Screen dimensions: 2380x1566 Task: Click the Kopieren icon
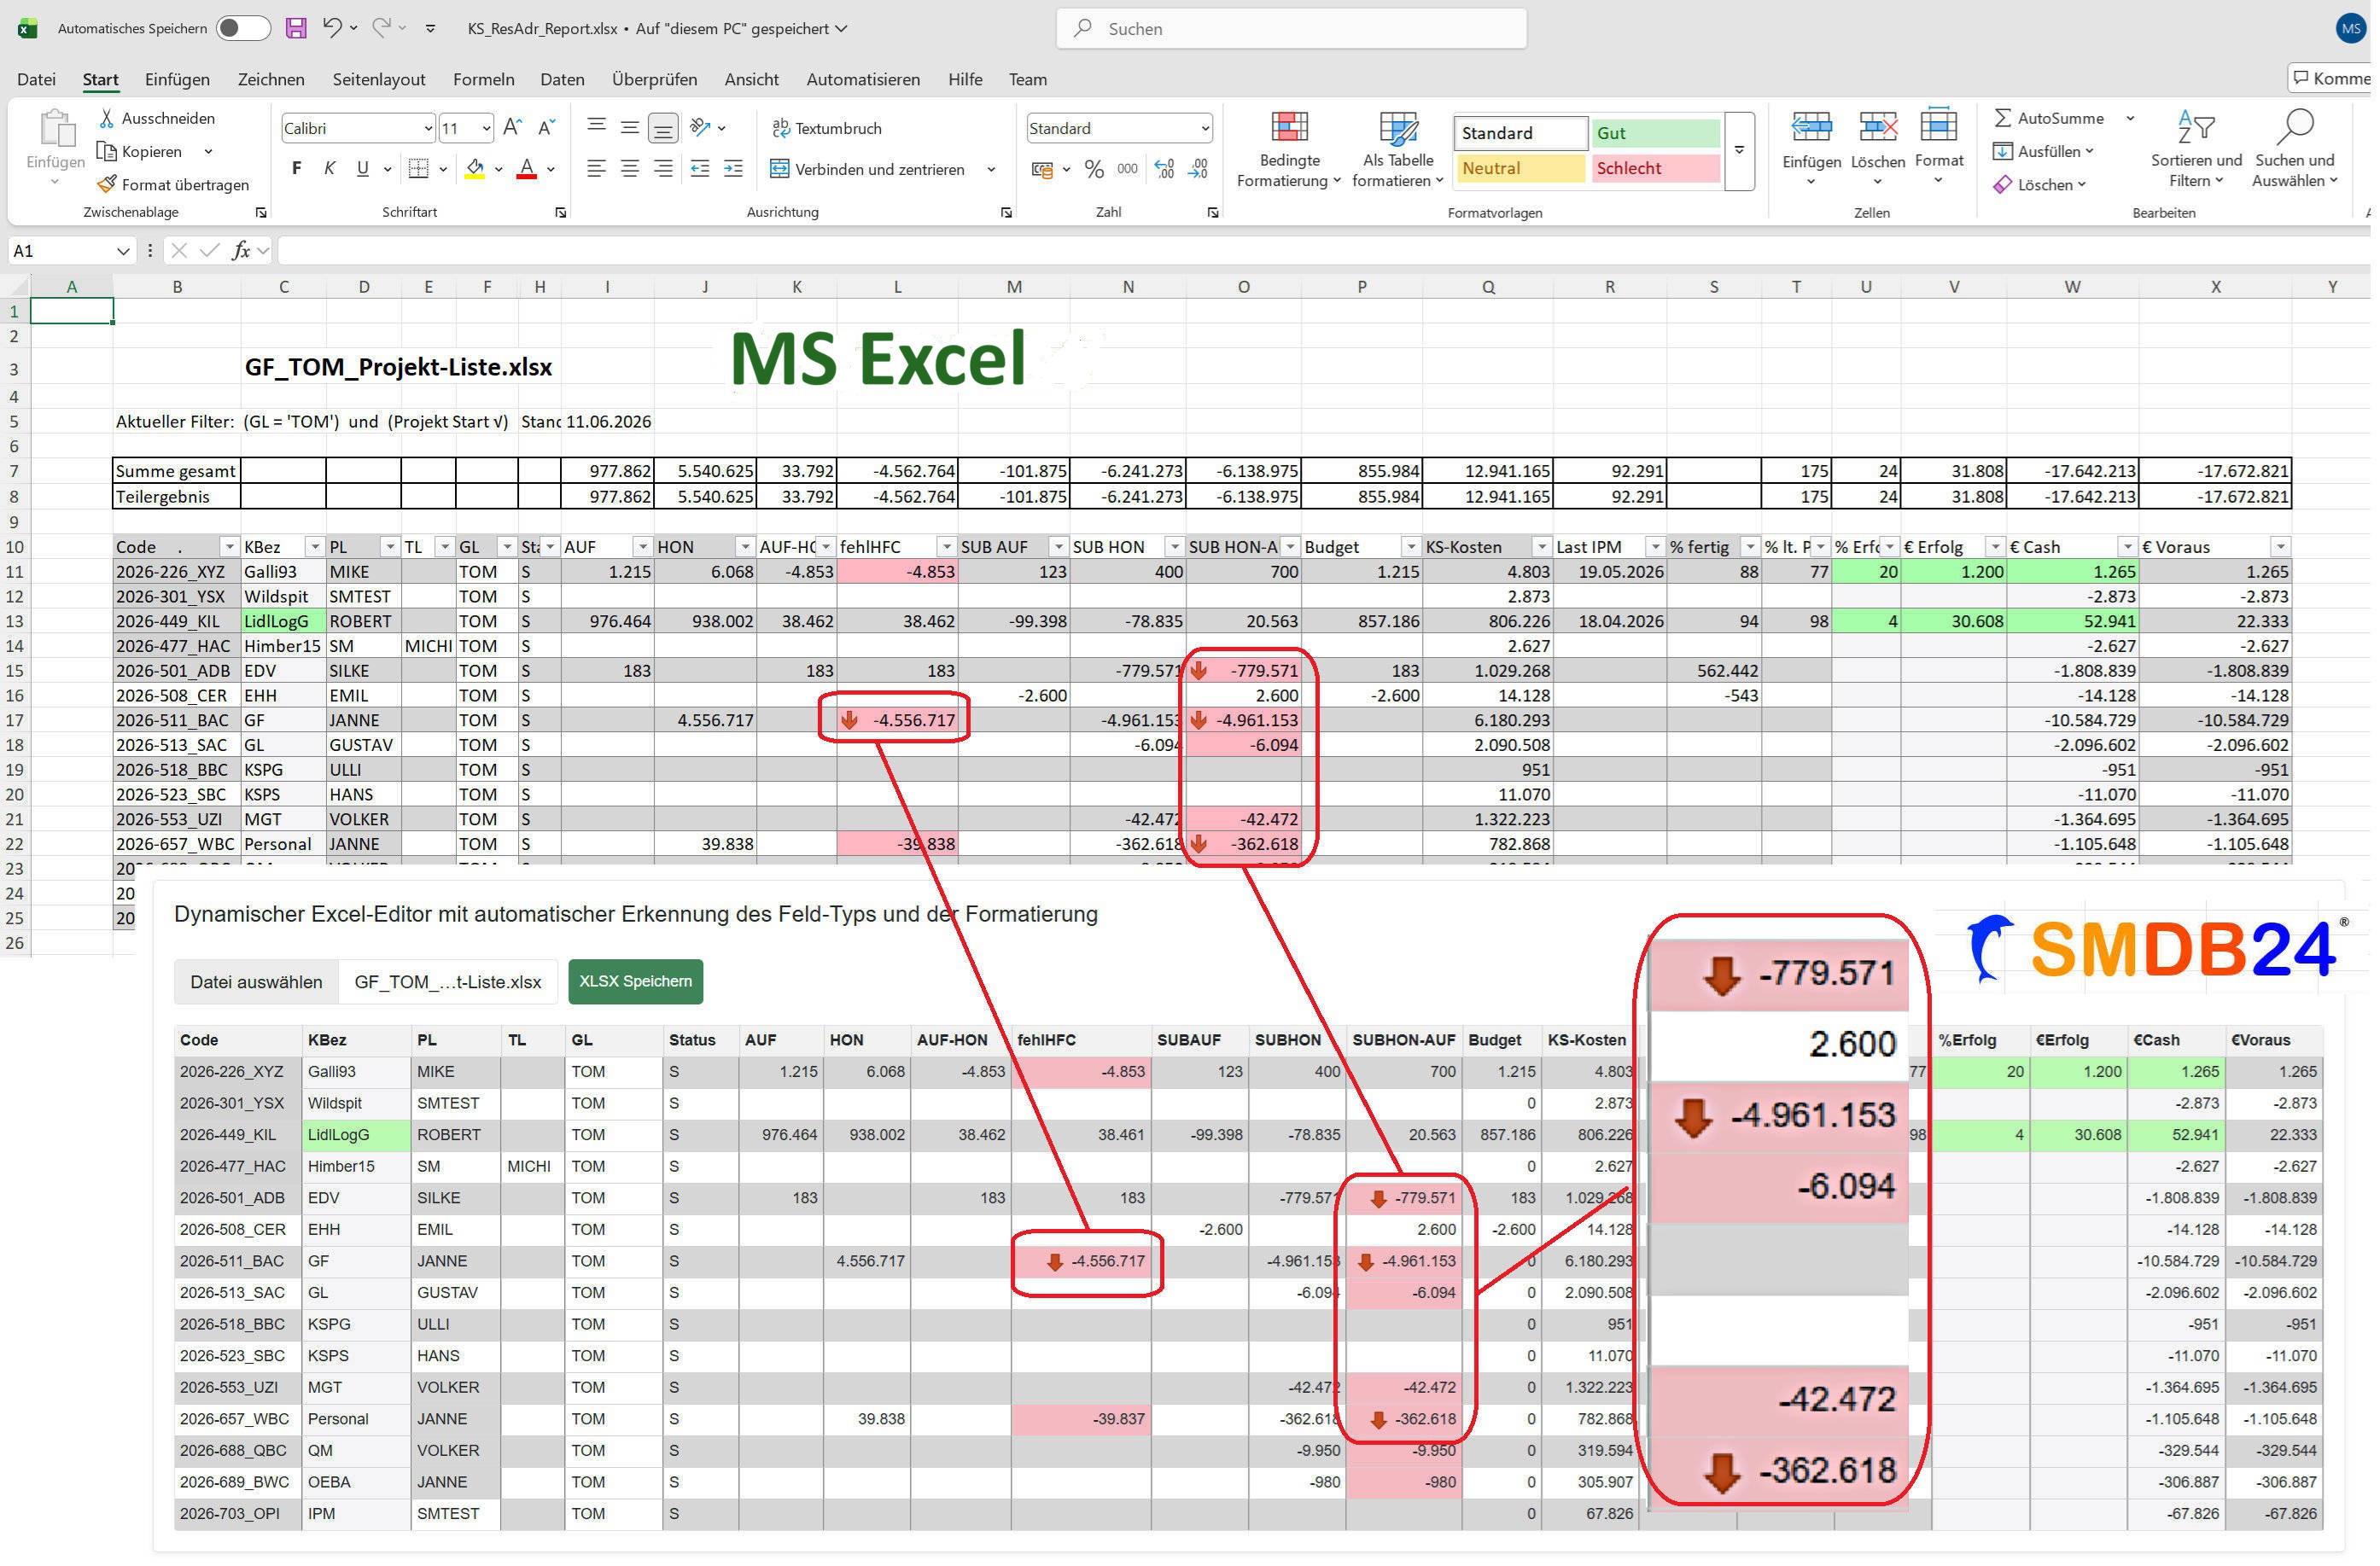coord(106,151)
